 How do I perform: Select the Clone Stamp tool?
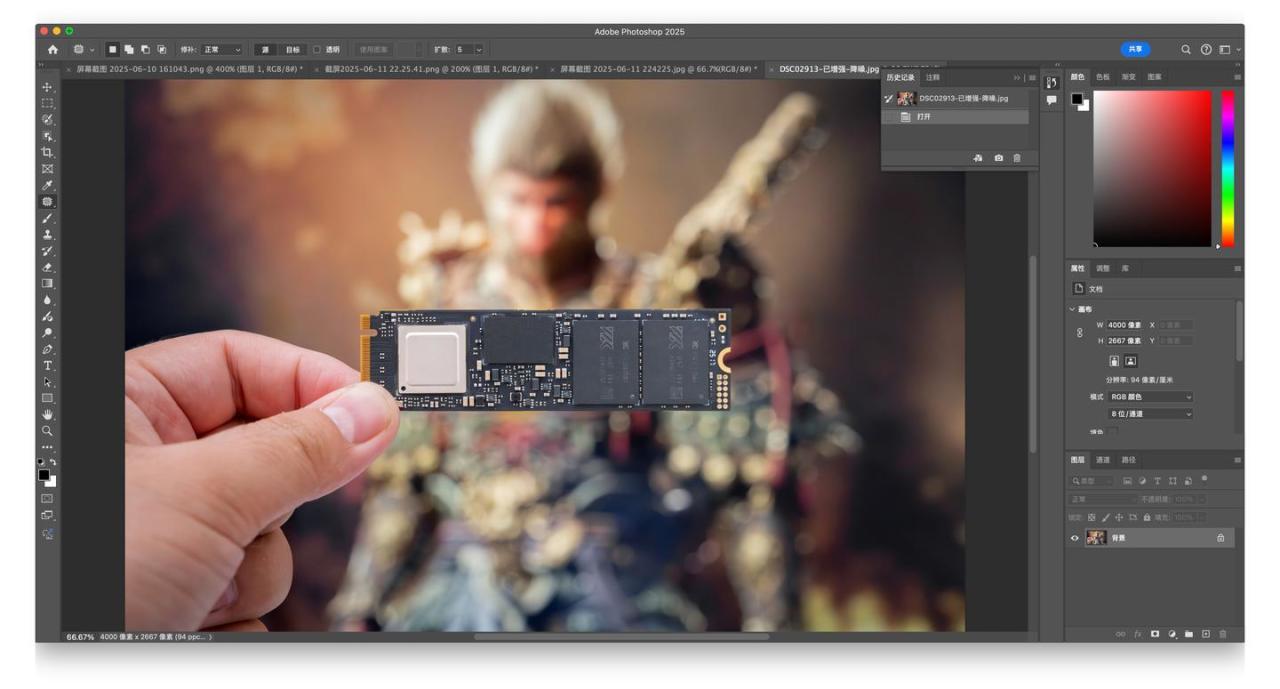pyautogui.click(x=47, y=234)
